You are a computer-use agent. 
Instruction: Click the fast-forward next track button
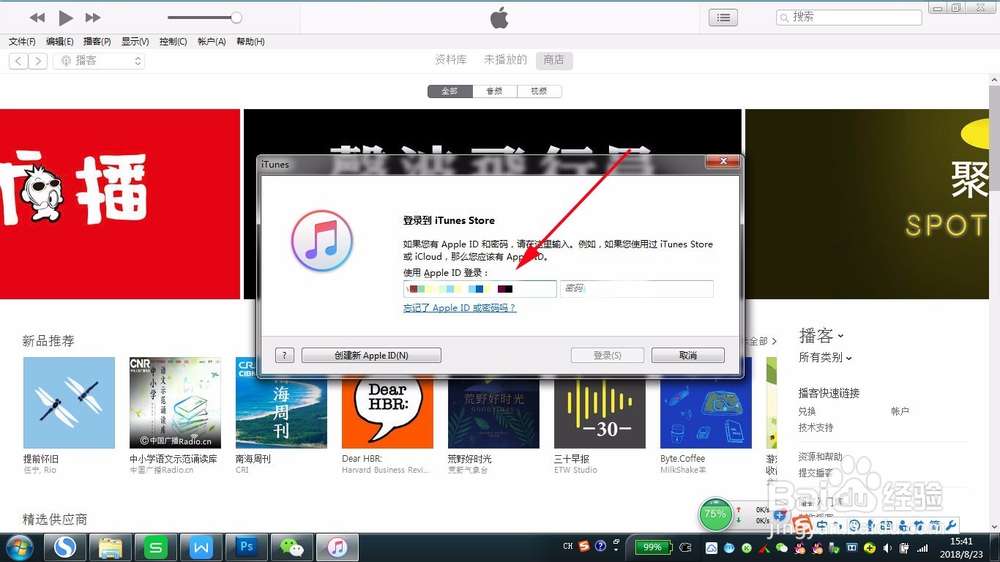tap(93, 18)
